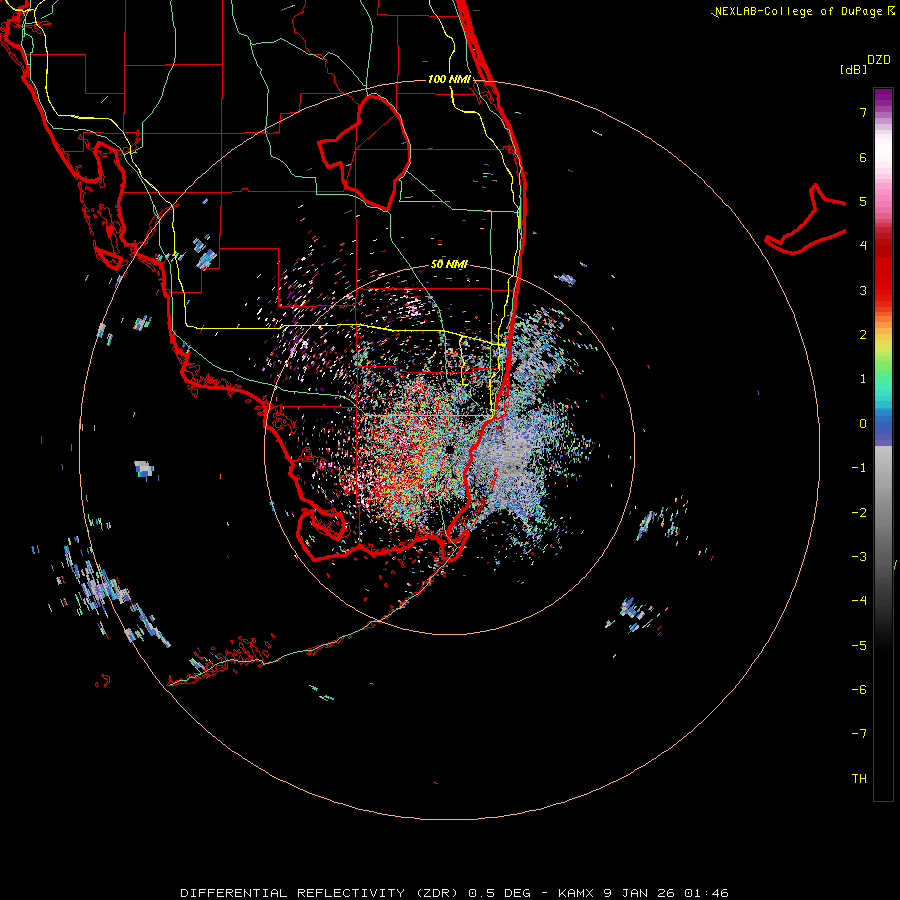Click the [dB] unit label
The width and height of the screenshot is (900, 900).
point(854,69)
